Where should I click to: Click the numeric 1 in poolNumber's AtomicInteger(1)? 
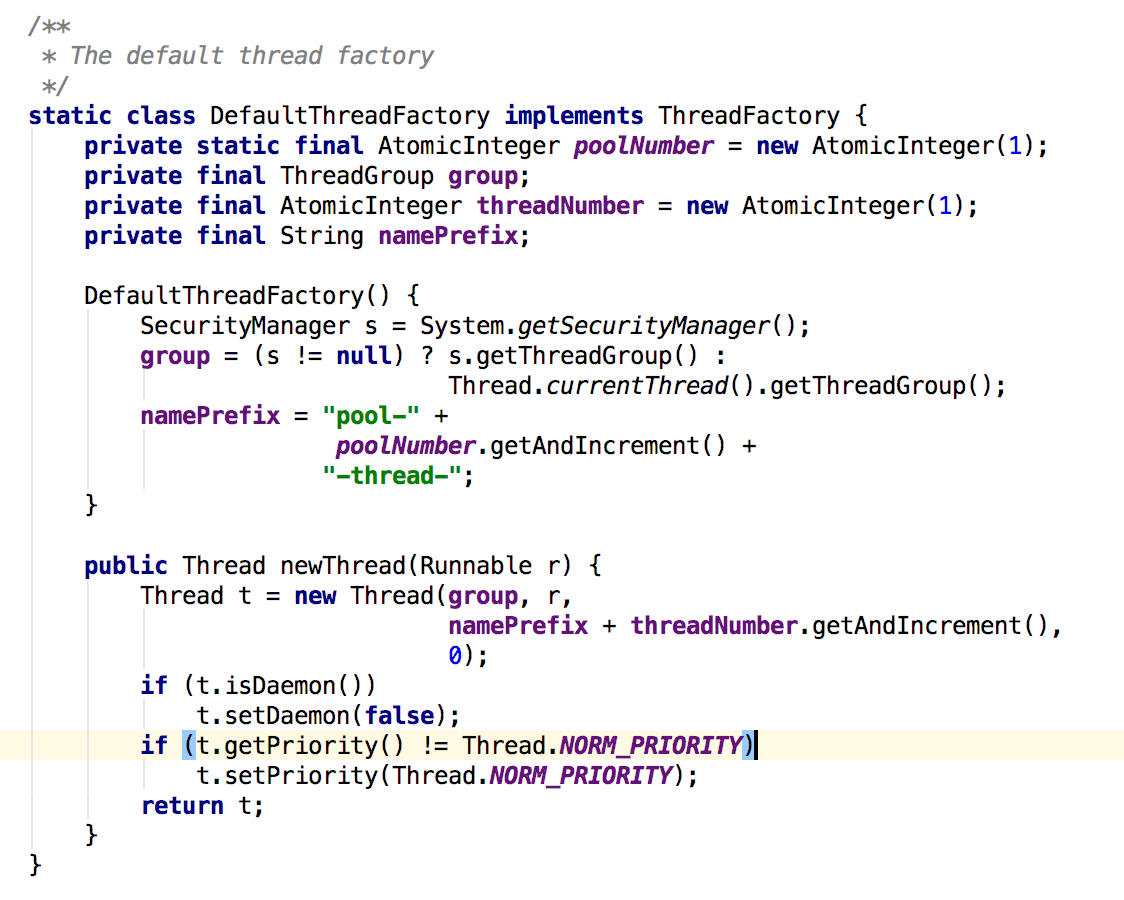1015,146
